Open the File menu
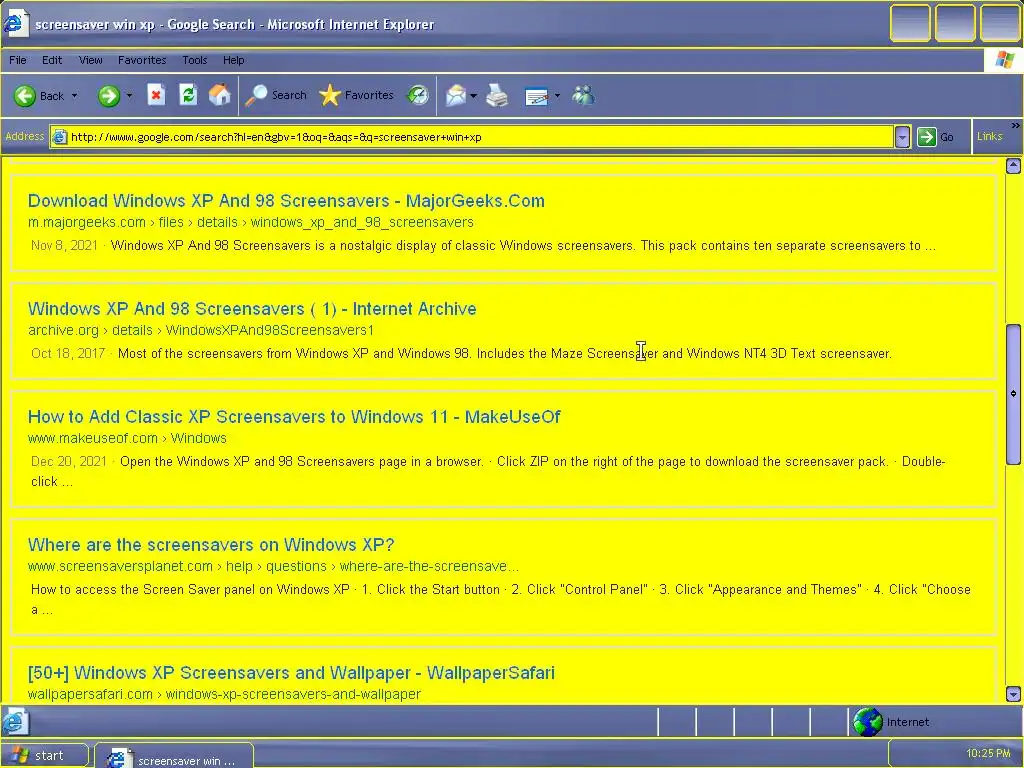 [18, 60]
